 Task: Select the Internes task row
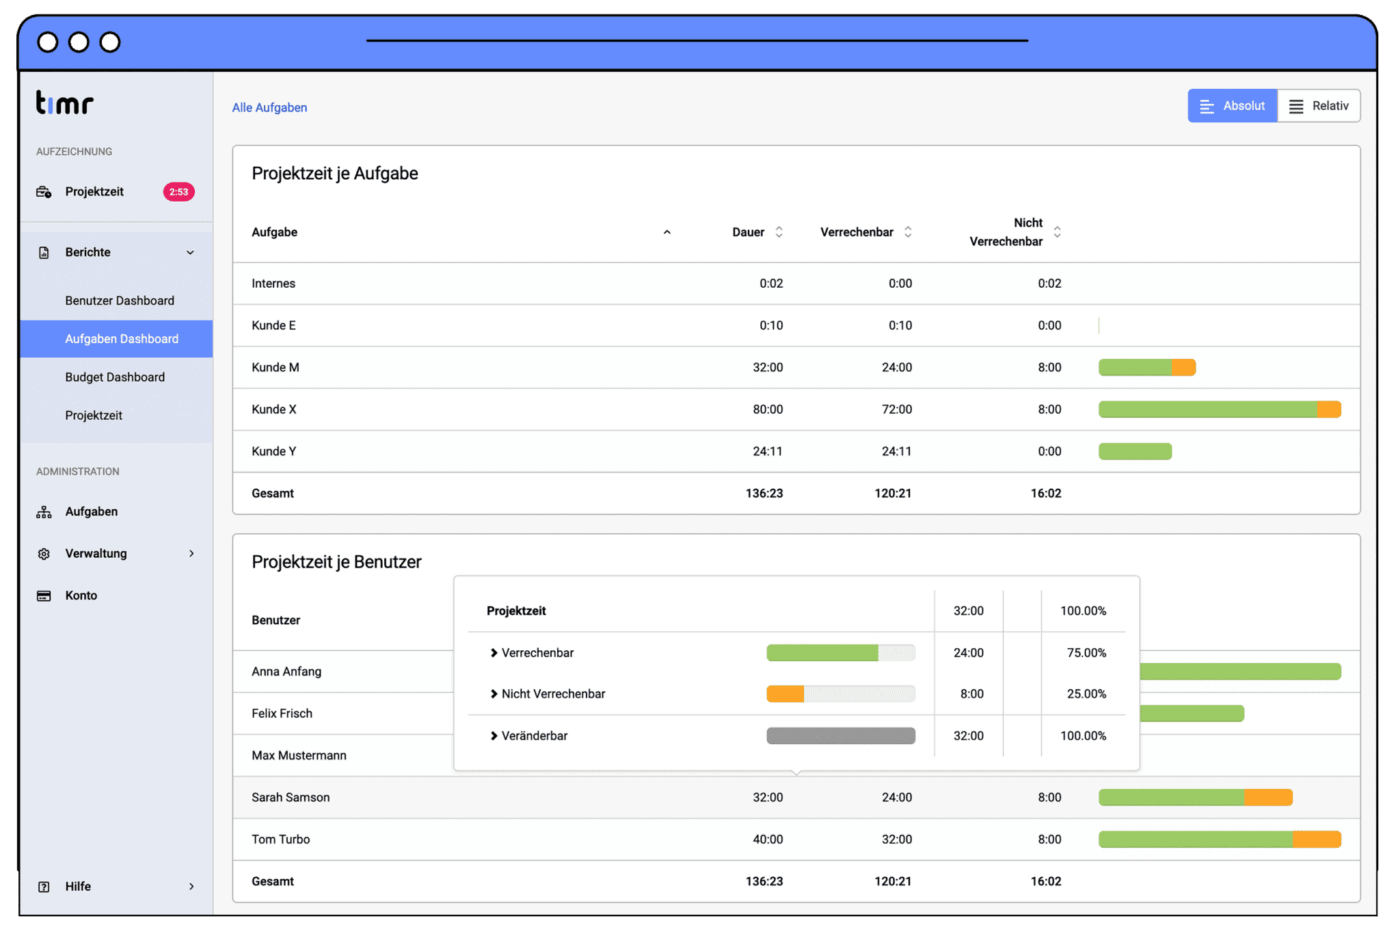coord(796,284)
